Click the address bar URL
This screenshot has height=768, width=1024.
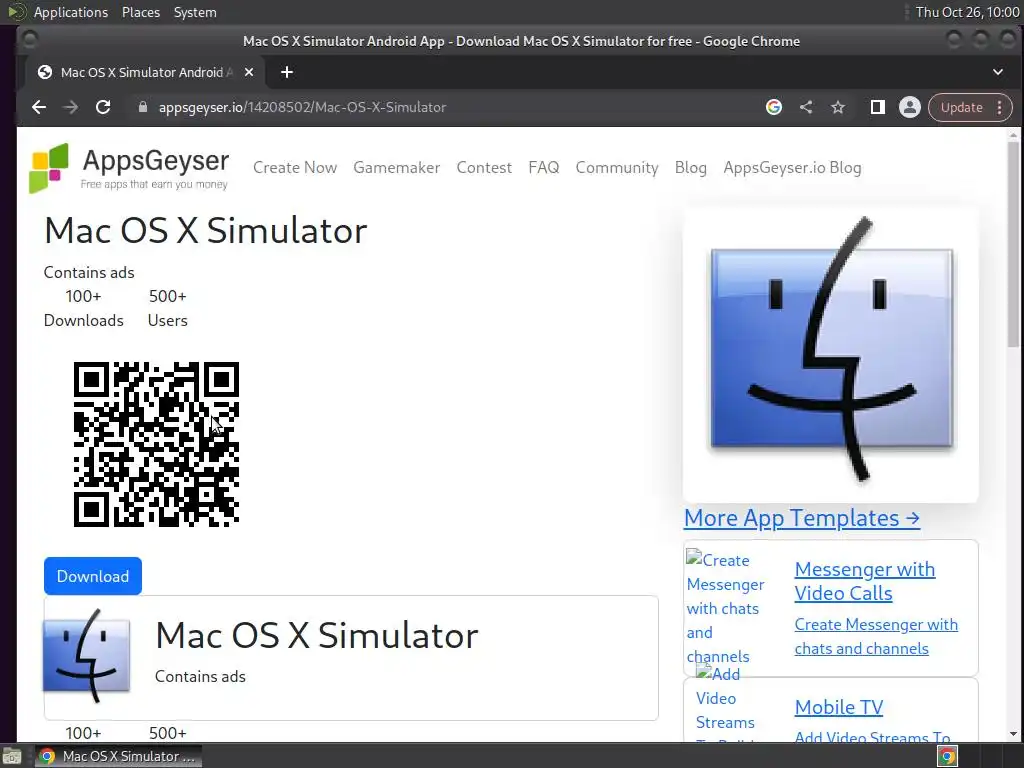pyautogui.click(x=302, y=107)
